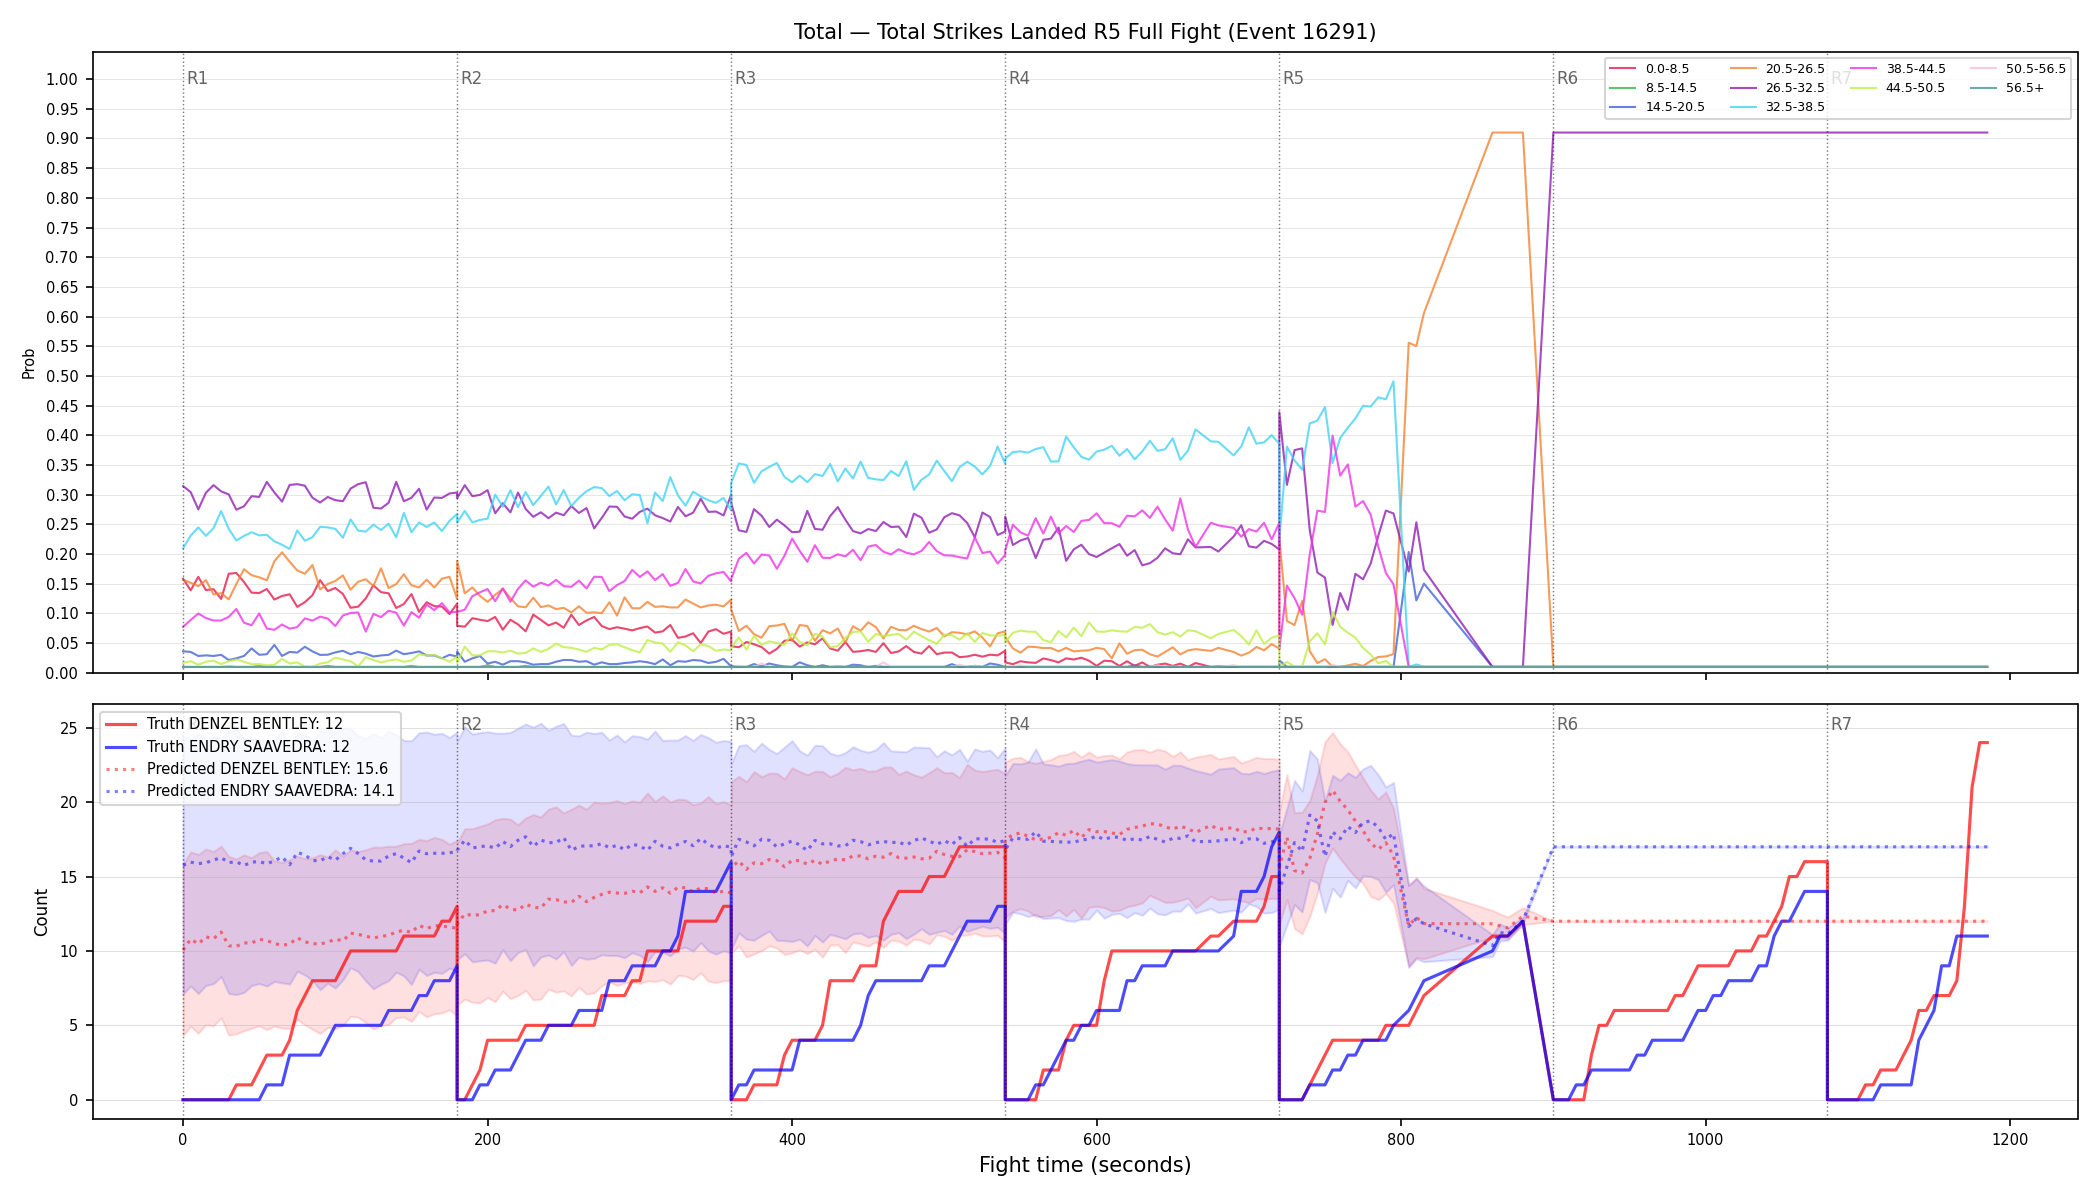Select the 14.5-20.5 legend label
The image size is (2100, 1200).
1675,107
